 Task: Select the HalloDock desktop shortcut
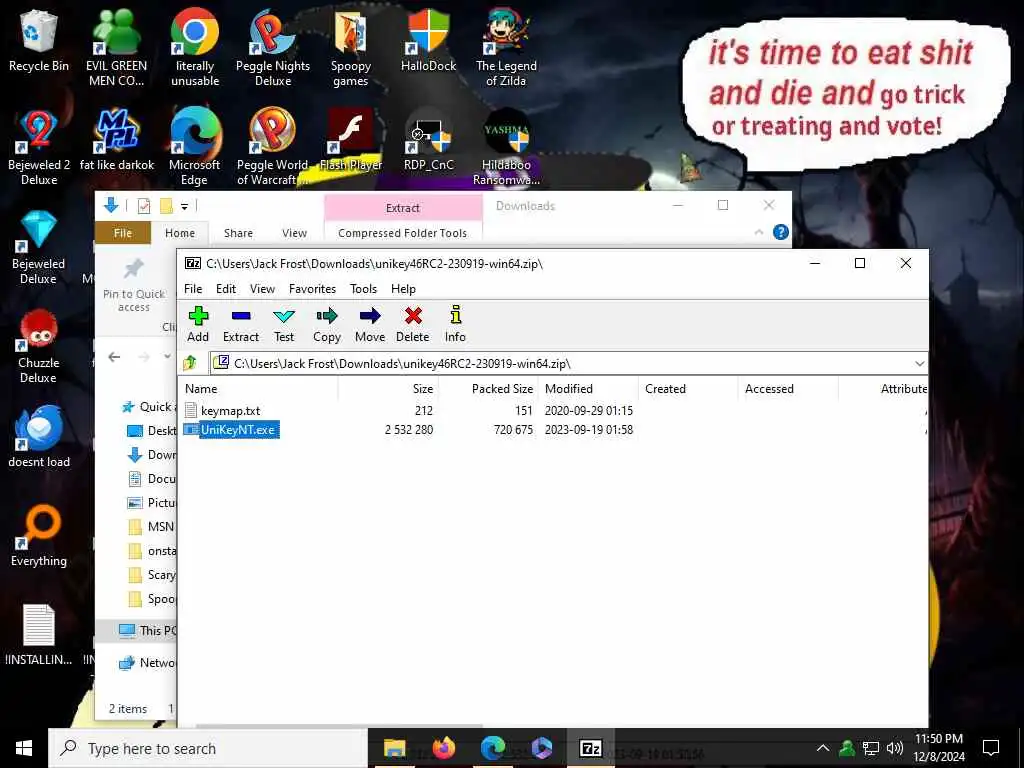pos(428,40)
